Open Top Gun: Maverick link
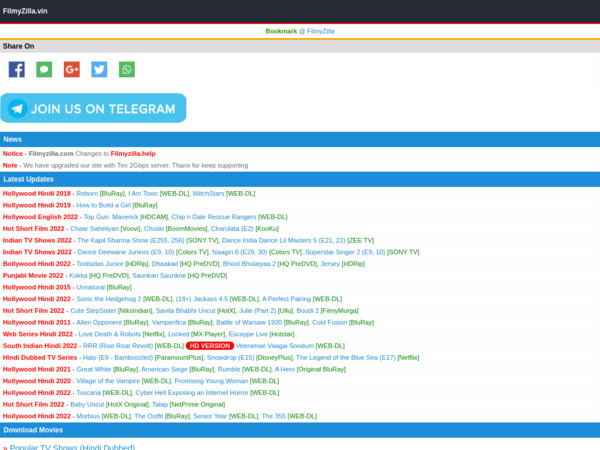 (x=111, y=217)
